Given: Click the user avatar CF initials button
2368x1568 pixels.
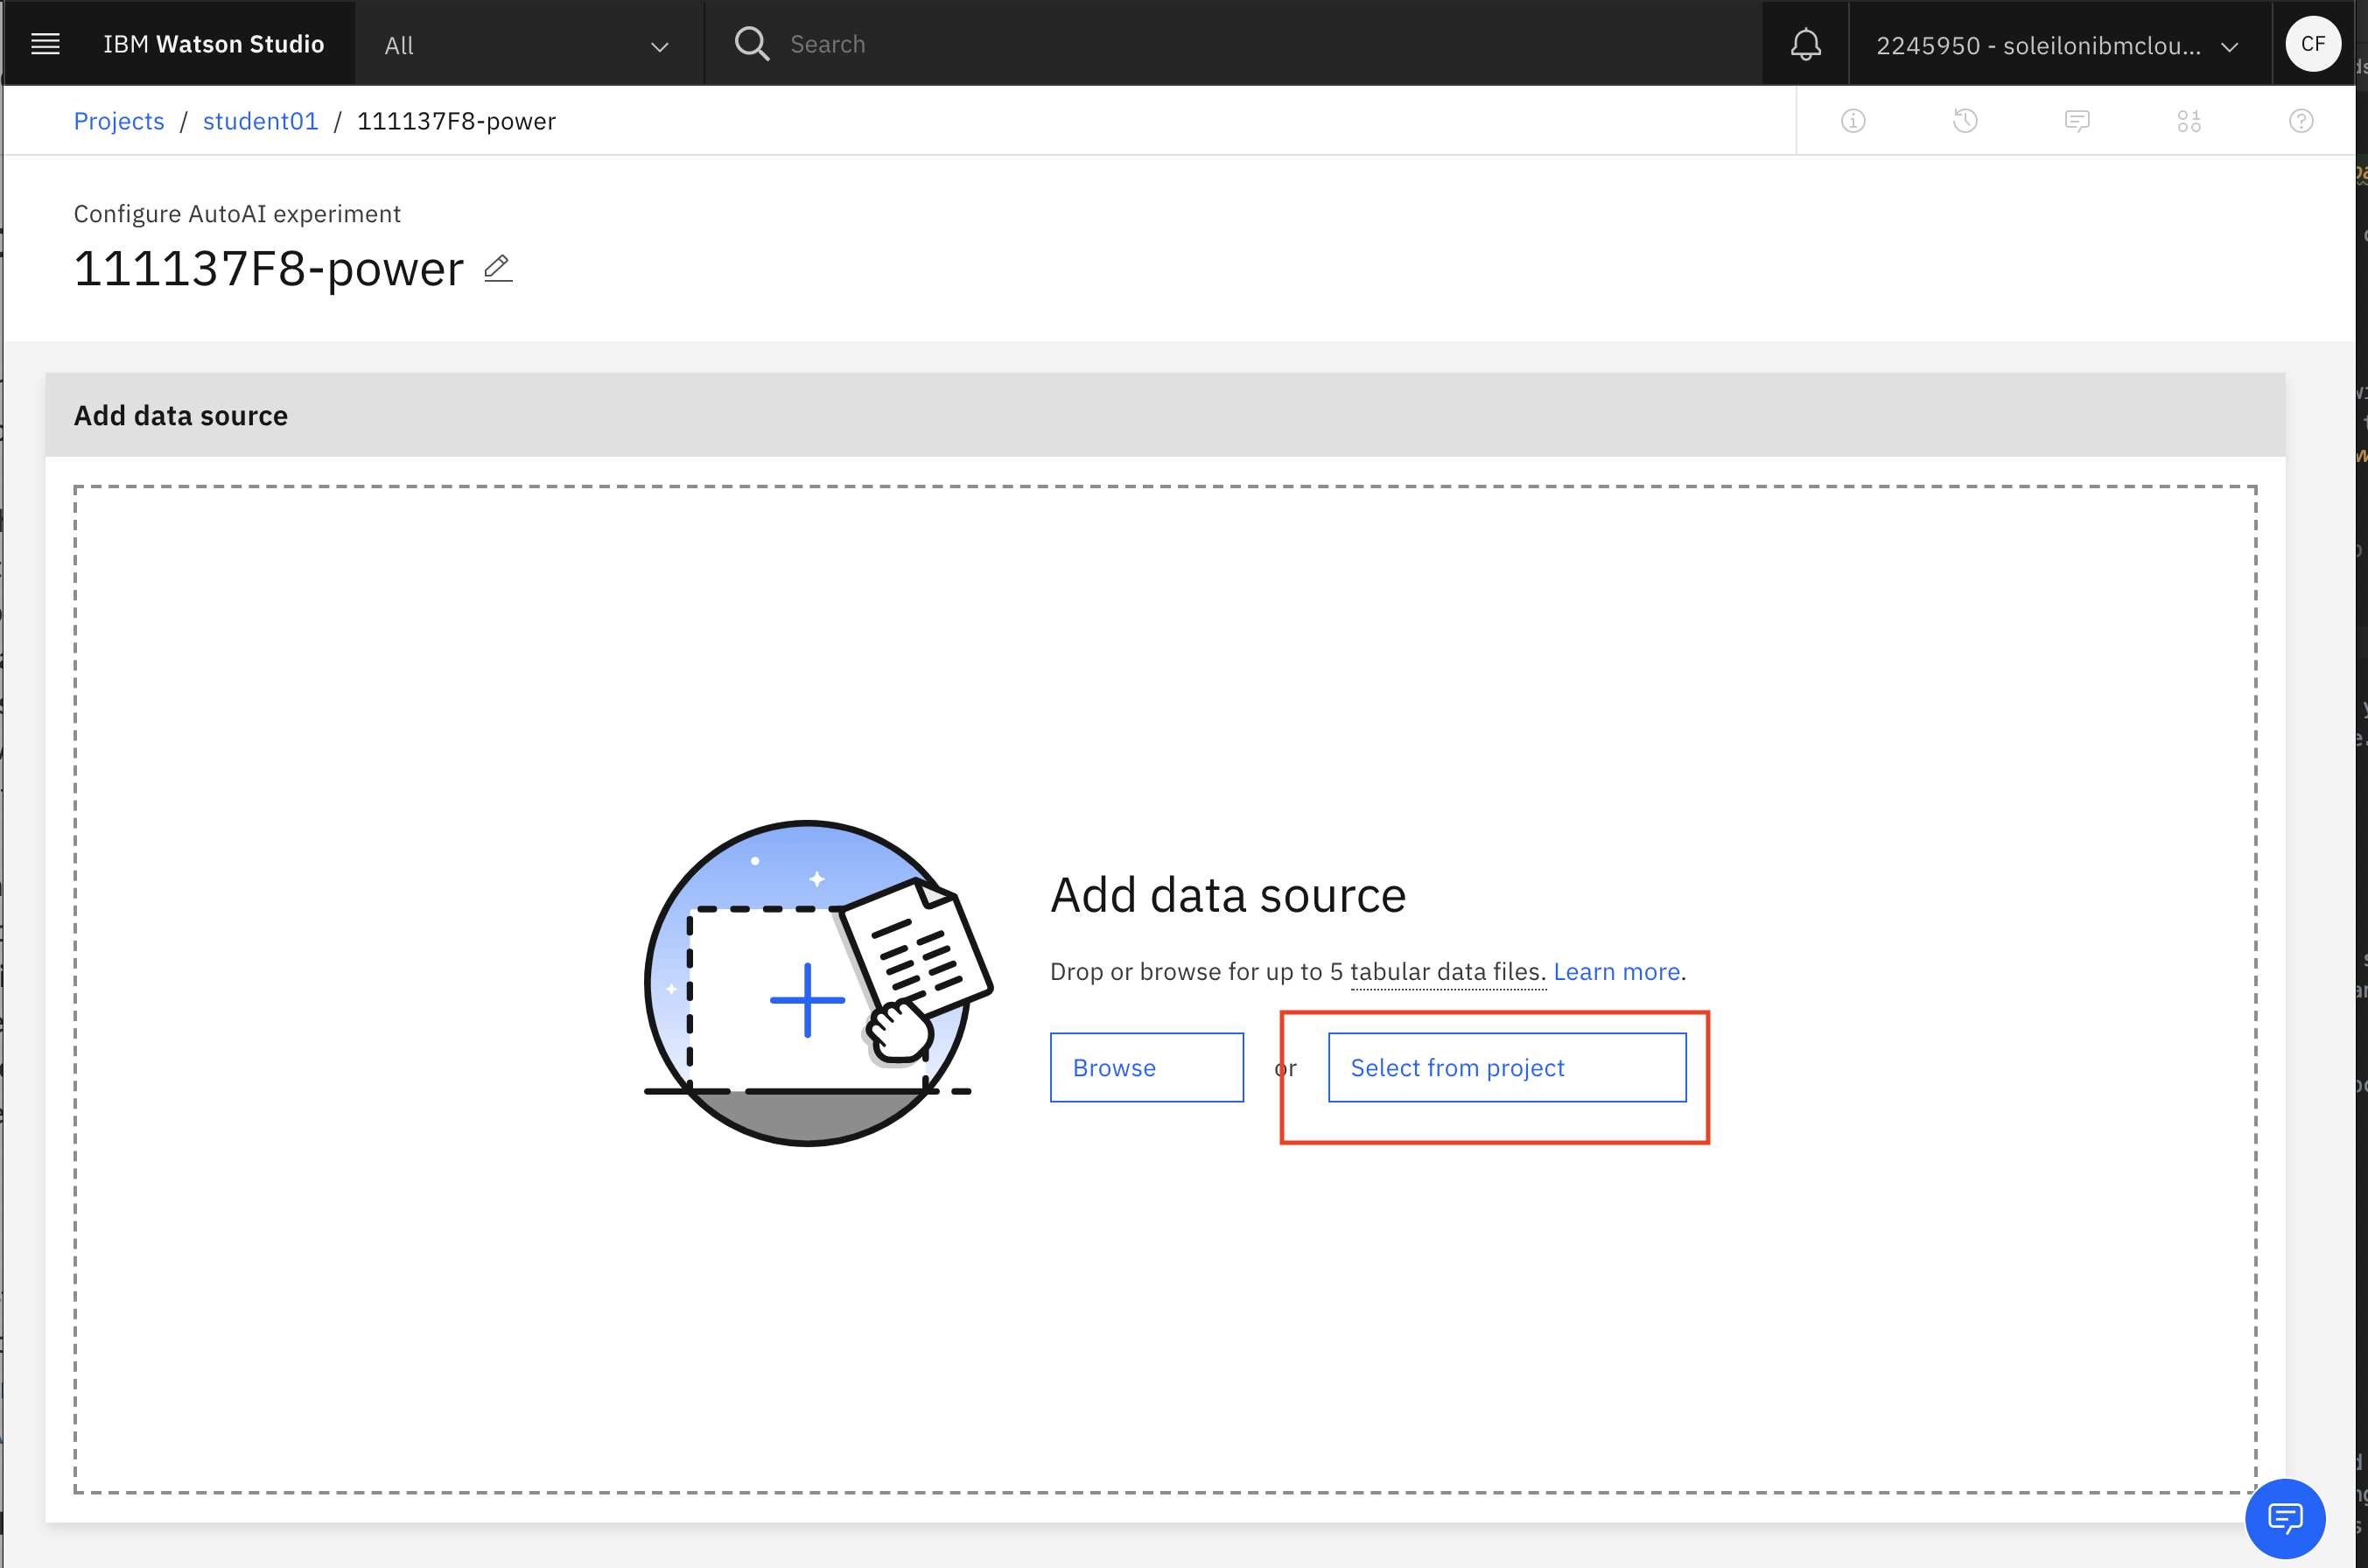Looking at the screenshot, I should [x=2305, y=44].
